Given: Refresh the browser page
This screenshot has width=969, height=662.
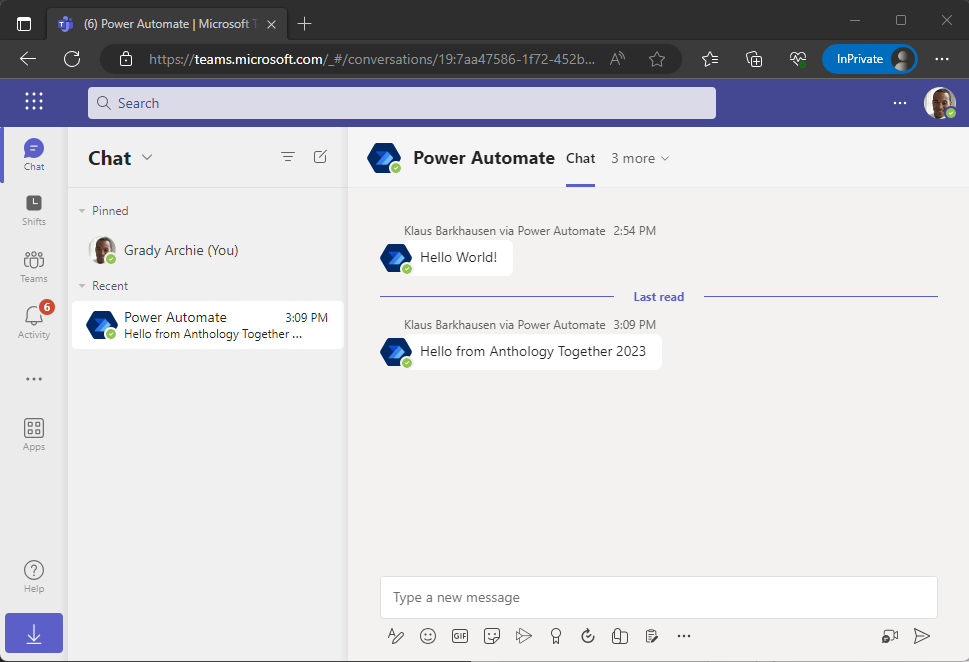Looking at the screenshot, I should 72,59.
